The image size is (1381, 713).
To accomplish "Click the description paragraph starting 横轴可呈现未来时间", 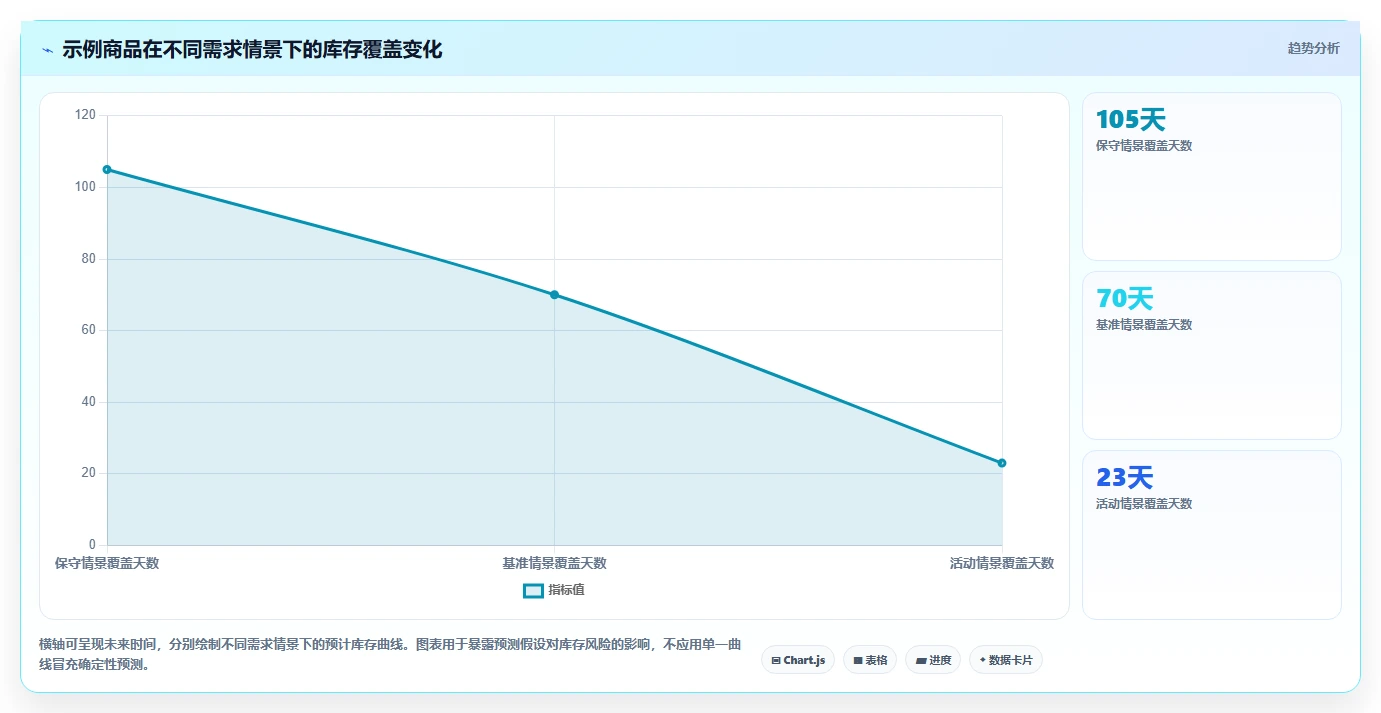I will point(390,654).
